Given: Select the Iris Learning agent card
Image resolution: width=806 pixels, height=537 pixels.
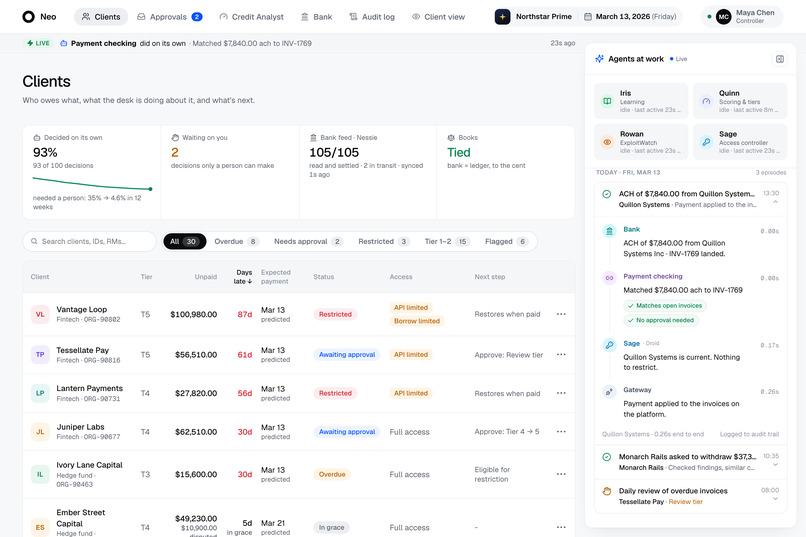Looking at the screenshot, I should point(641,101).
